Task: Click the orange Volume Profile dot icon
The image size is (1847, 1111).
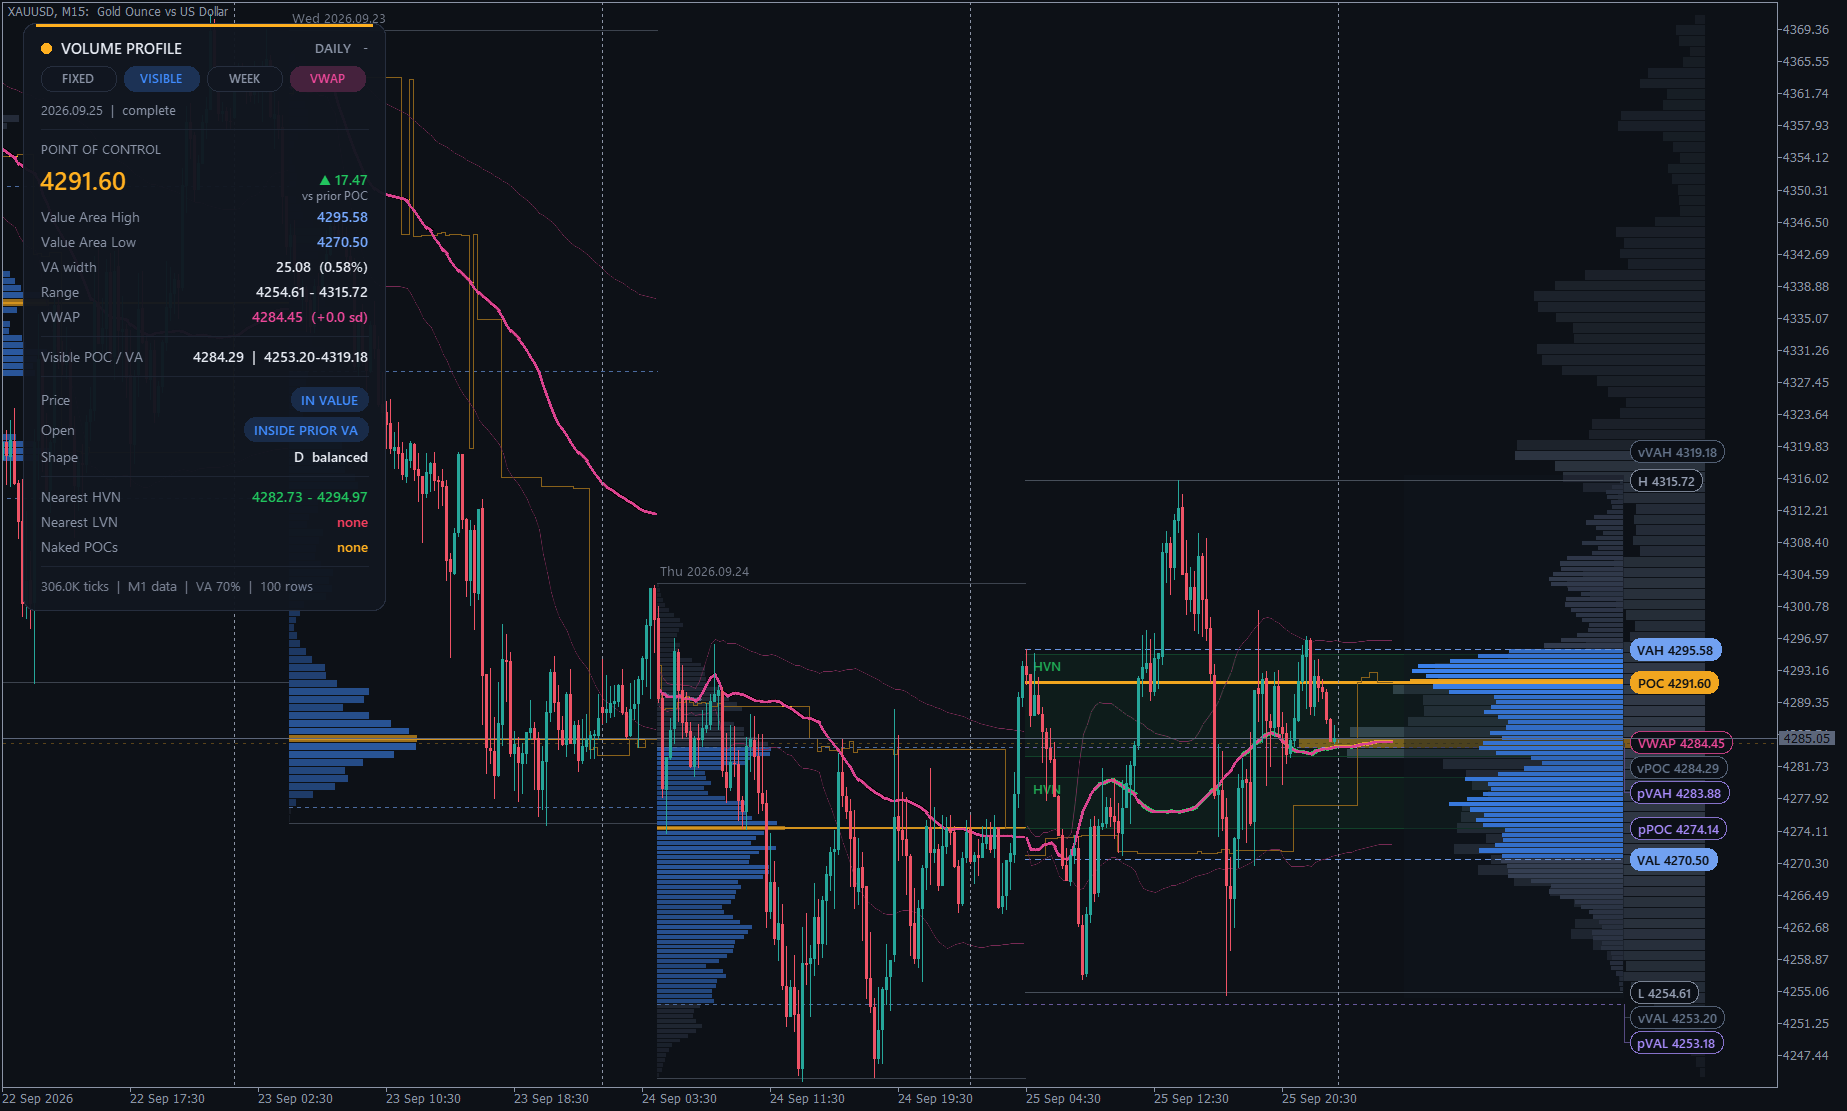Action: (46, 49)
